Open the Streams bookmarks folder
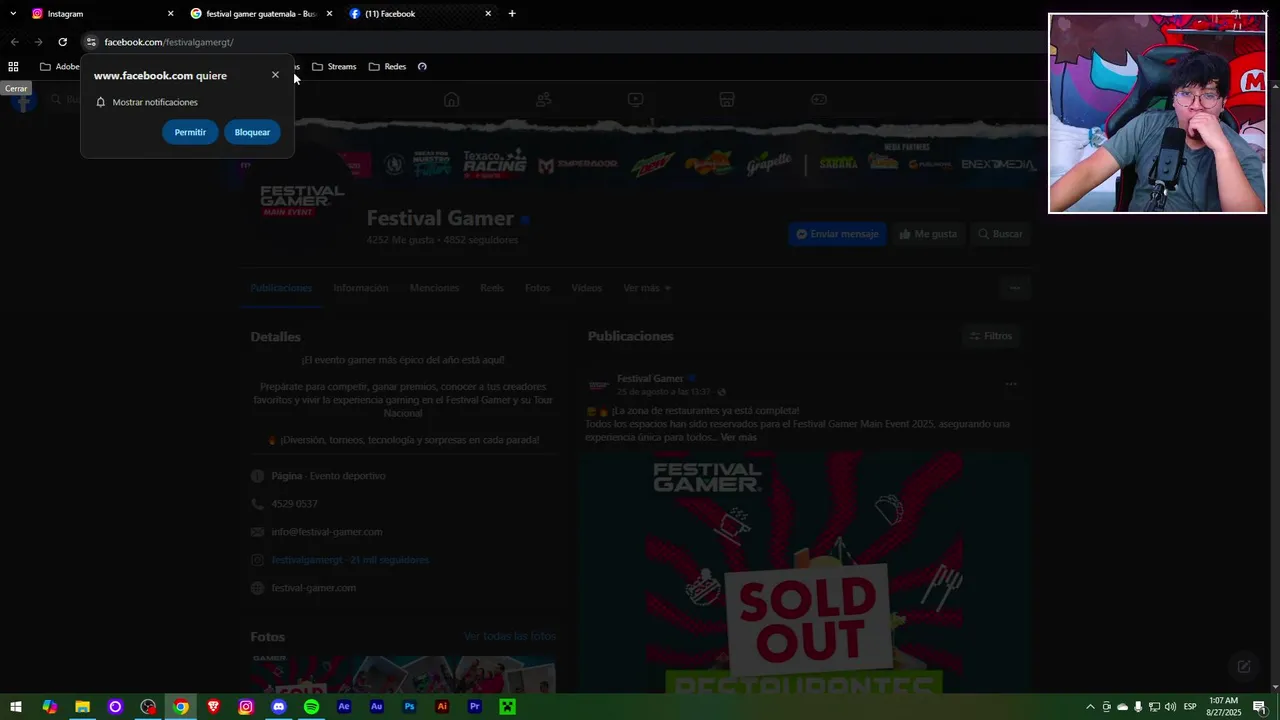Screen dimensions: 1280x720 click(x=334, y=67)
